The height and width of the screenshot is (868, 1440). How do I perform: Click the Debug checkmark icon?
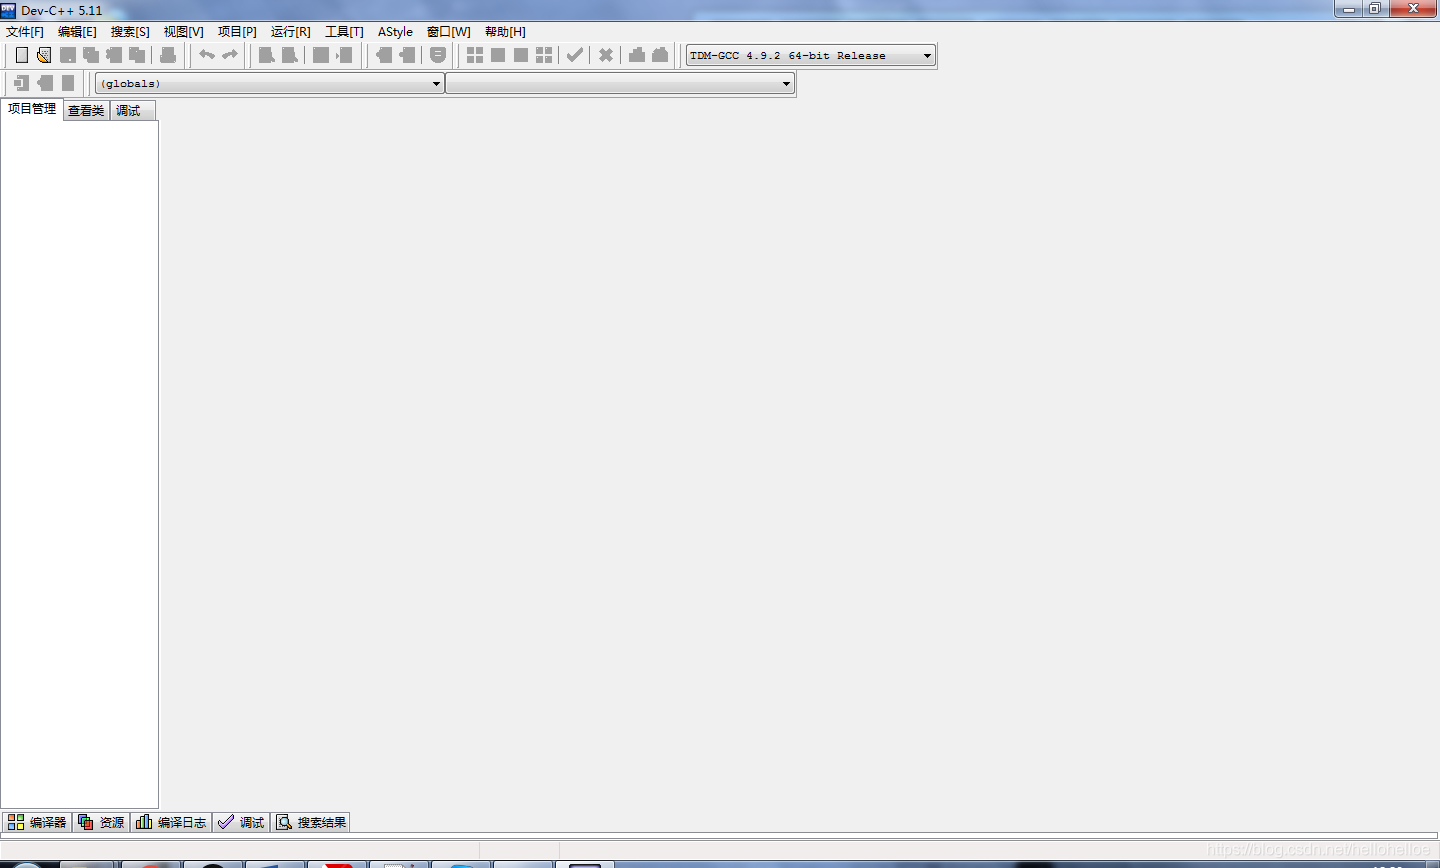(x=575, y=55)
